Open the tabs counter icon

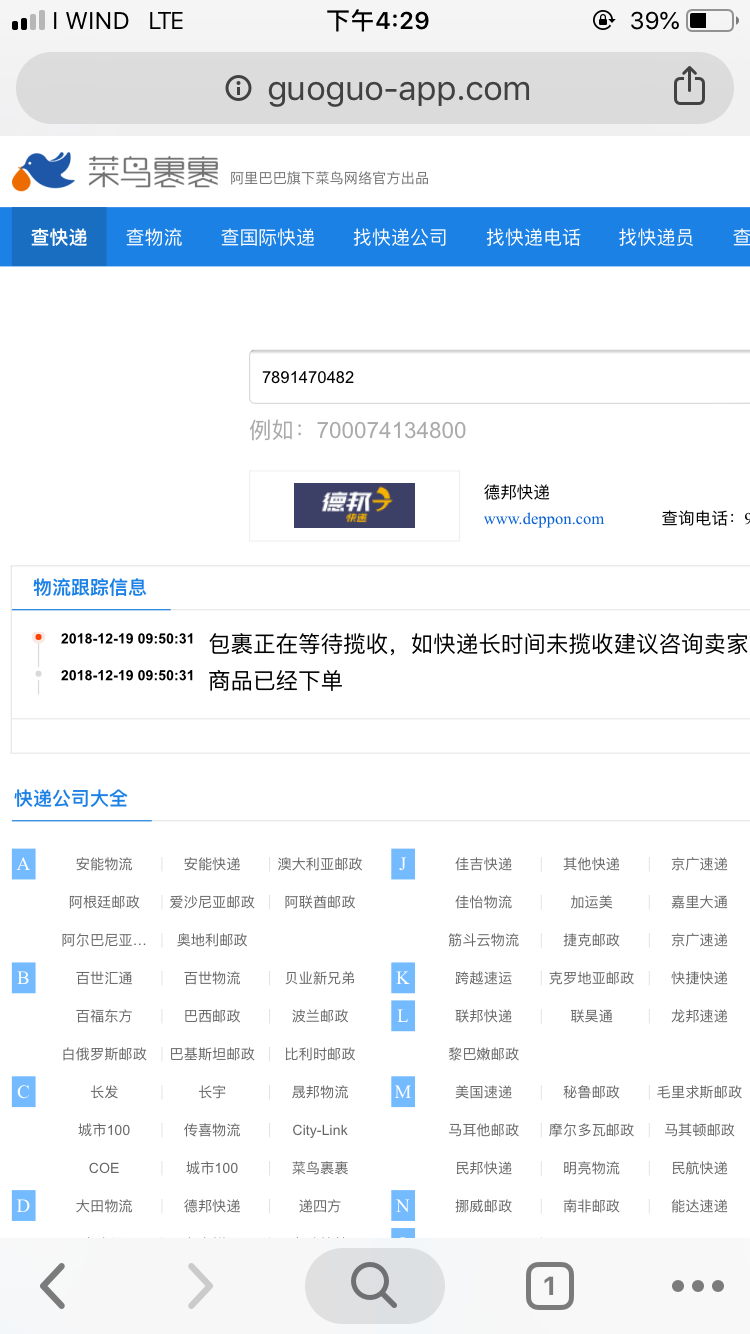[549, 1286]
